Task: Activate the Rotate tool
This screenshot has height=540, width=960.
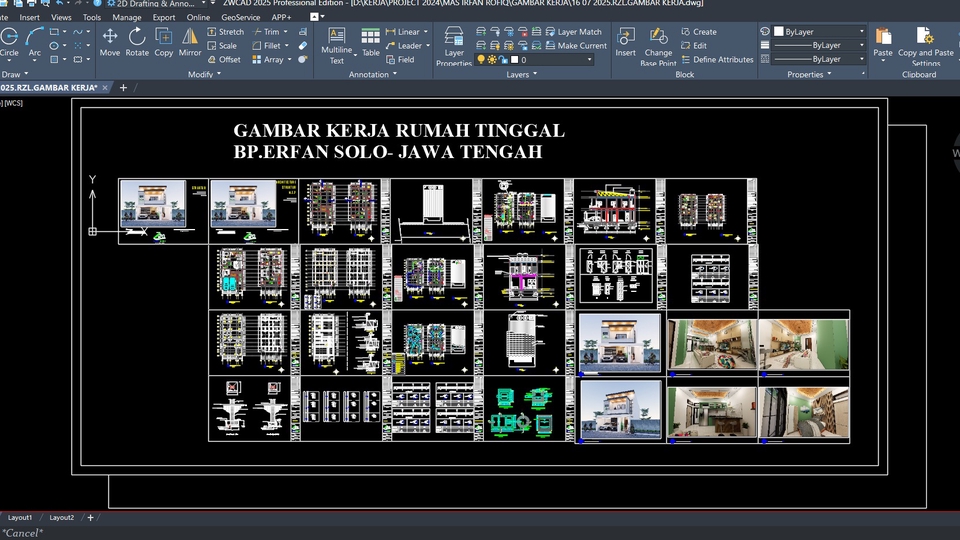Action: pyautogui.click(x=137, y=41)
